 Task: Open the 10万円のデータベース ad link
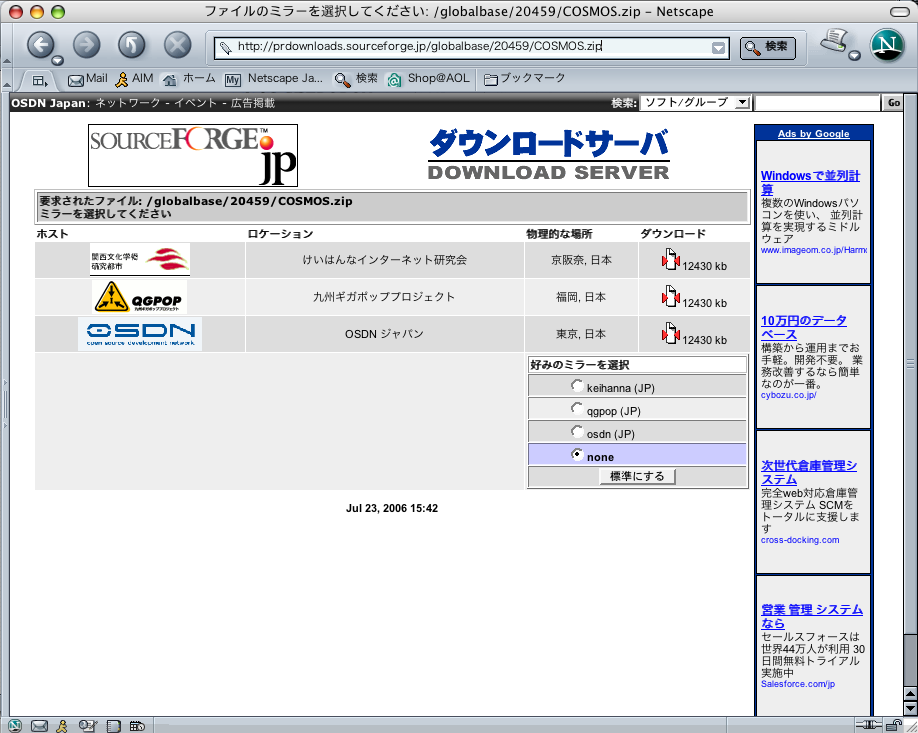click(x=803, y=328)
